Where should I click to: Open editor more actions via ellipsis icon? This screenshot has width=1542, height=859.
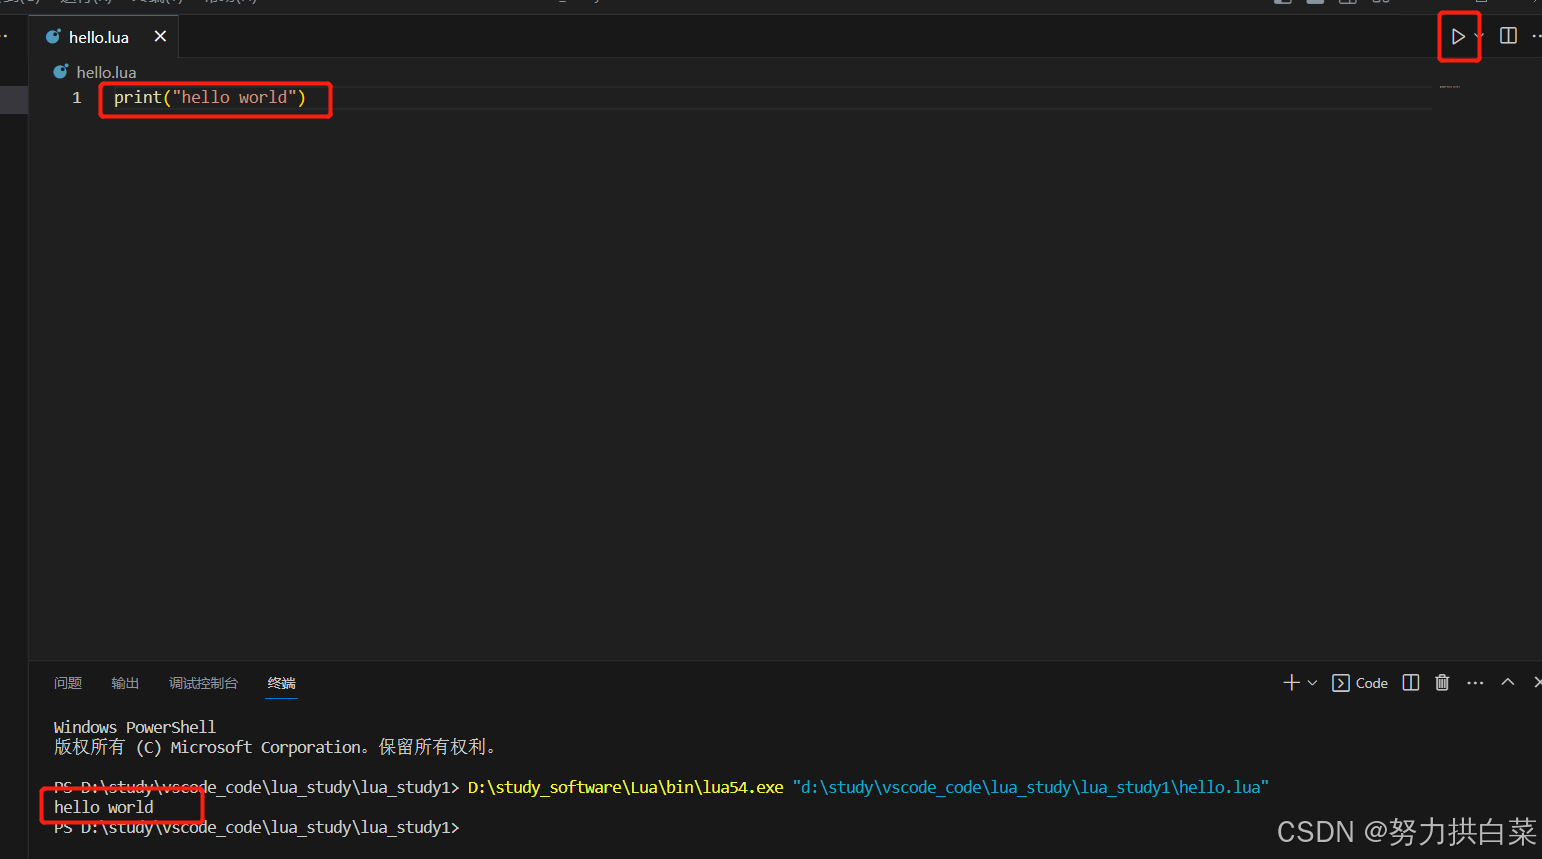pos(1537,36)
